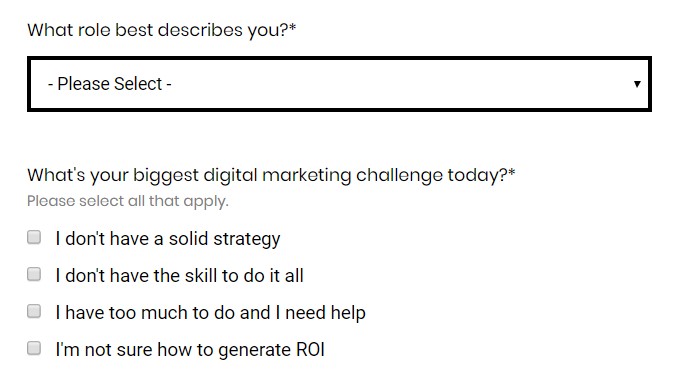681x390 pixels.
Task: Click the word 'ROI' in last option
Action: pos(310,350)
